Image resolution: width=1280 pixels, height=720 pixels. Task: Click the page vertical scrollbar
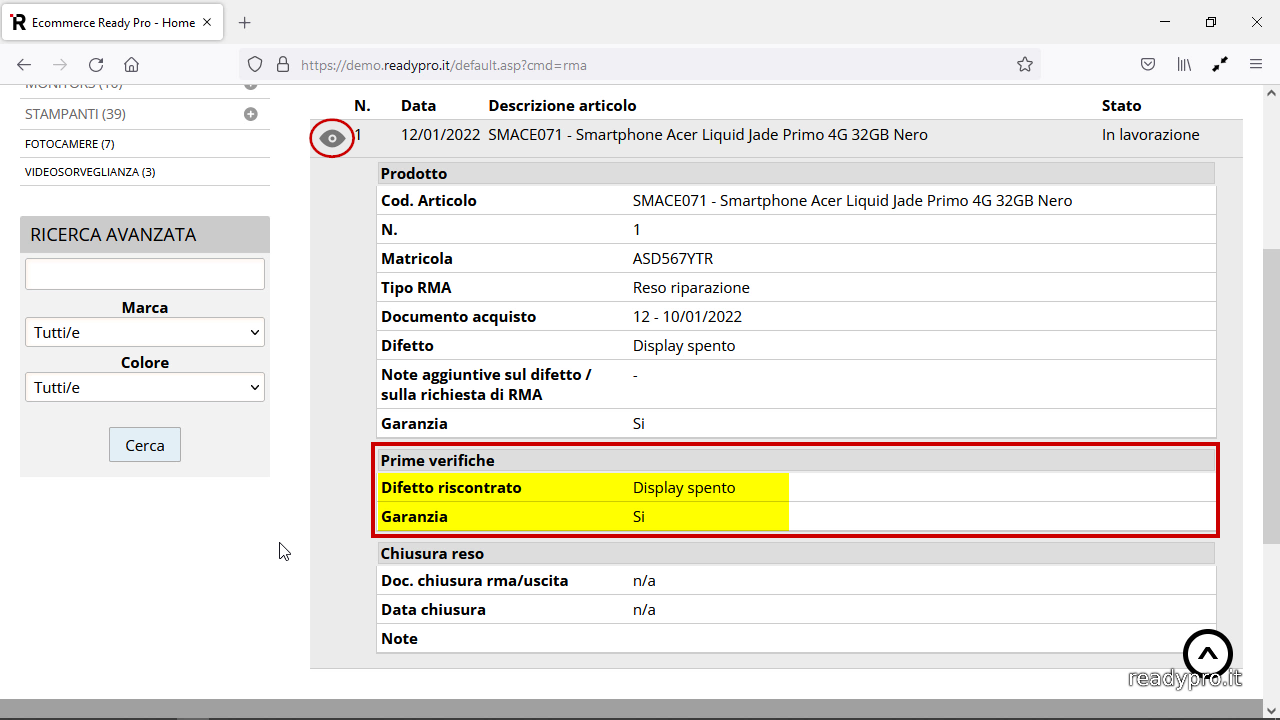[x=1271, y=396]
